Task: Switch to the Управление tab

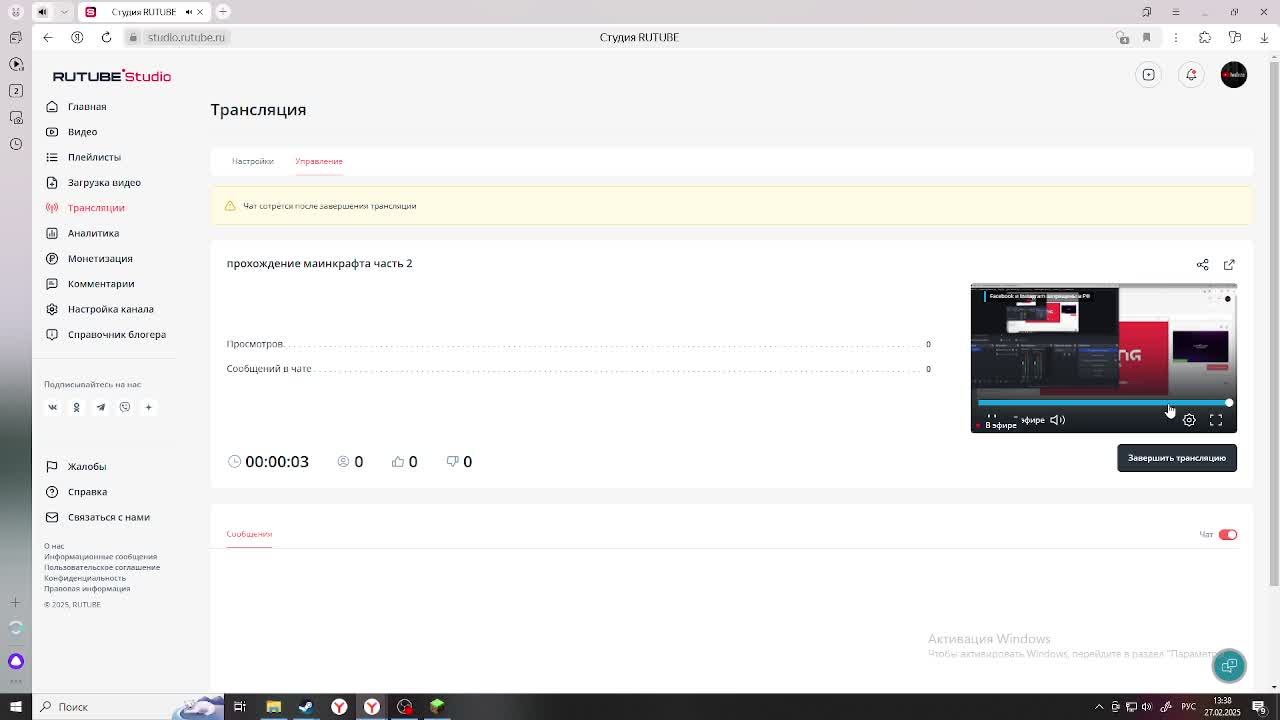Action: 319,161
